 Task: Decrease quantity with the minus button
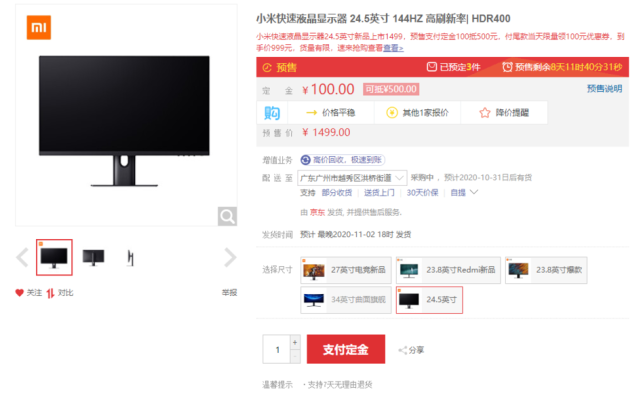click(295, 357)
